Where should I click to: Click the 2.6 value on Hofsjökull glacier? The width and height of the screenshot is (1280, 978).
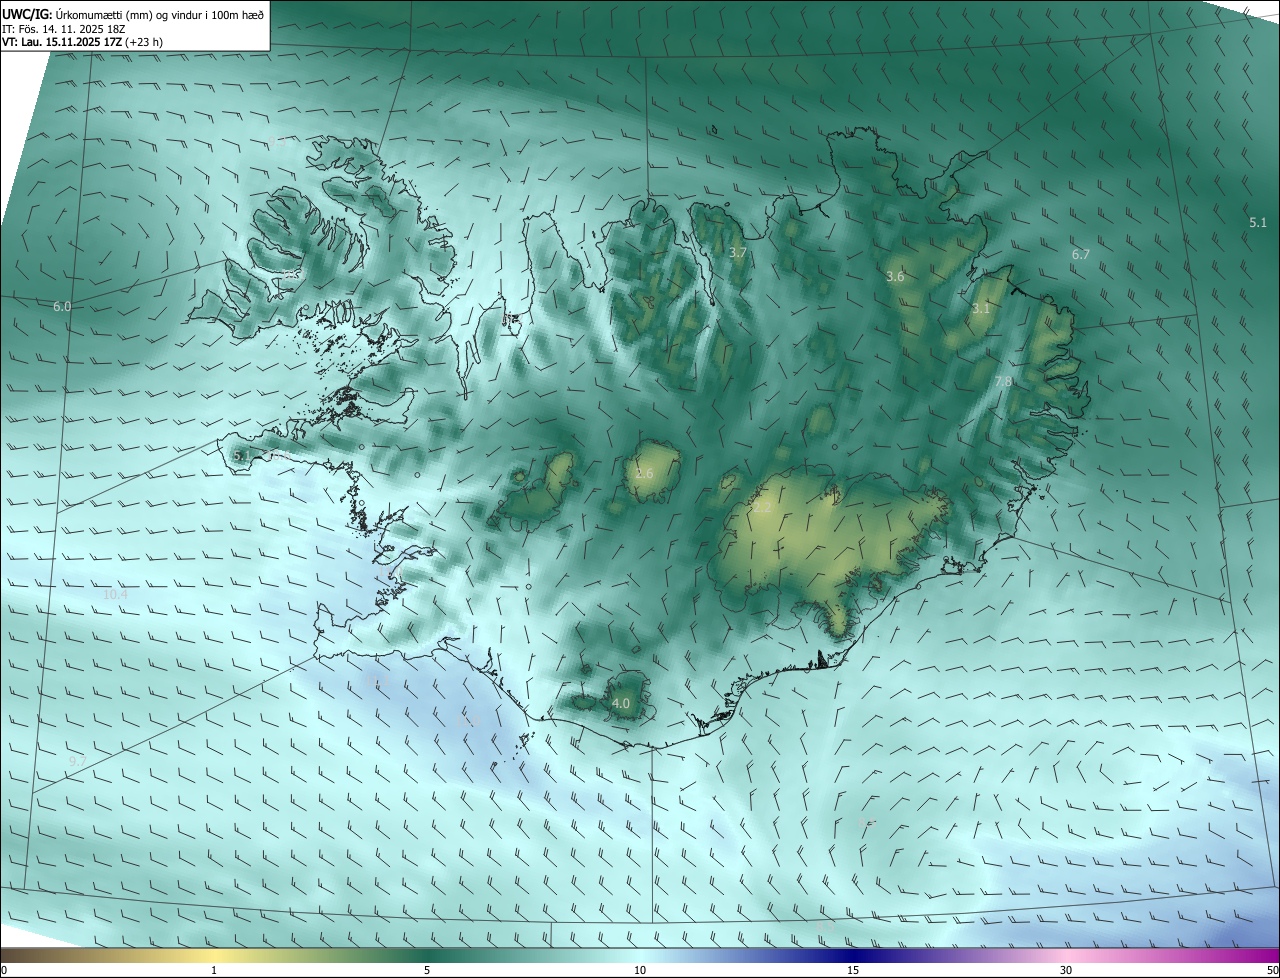pos(644,474)
